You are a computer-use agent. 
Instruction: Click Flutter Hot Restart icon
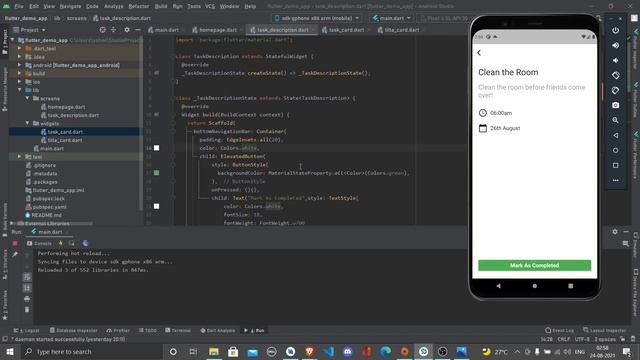point(72,243)
